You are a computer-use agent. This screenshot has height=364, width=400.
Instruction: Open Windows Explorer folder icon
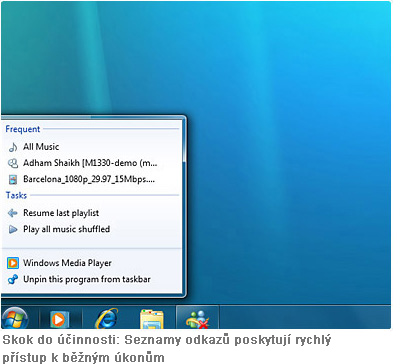pyautogui.click(x=152, y=319)
